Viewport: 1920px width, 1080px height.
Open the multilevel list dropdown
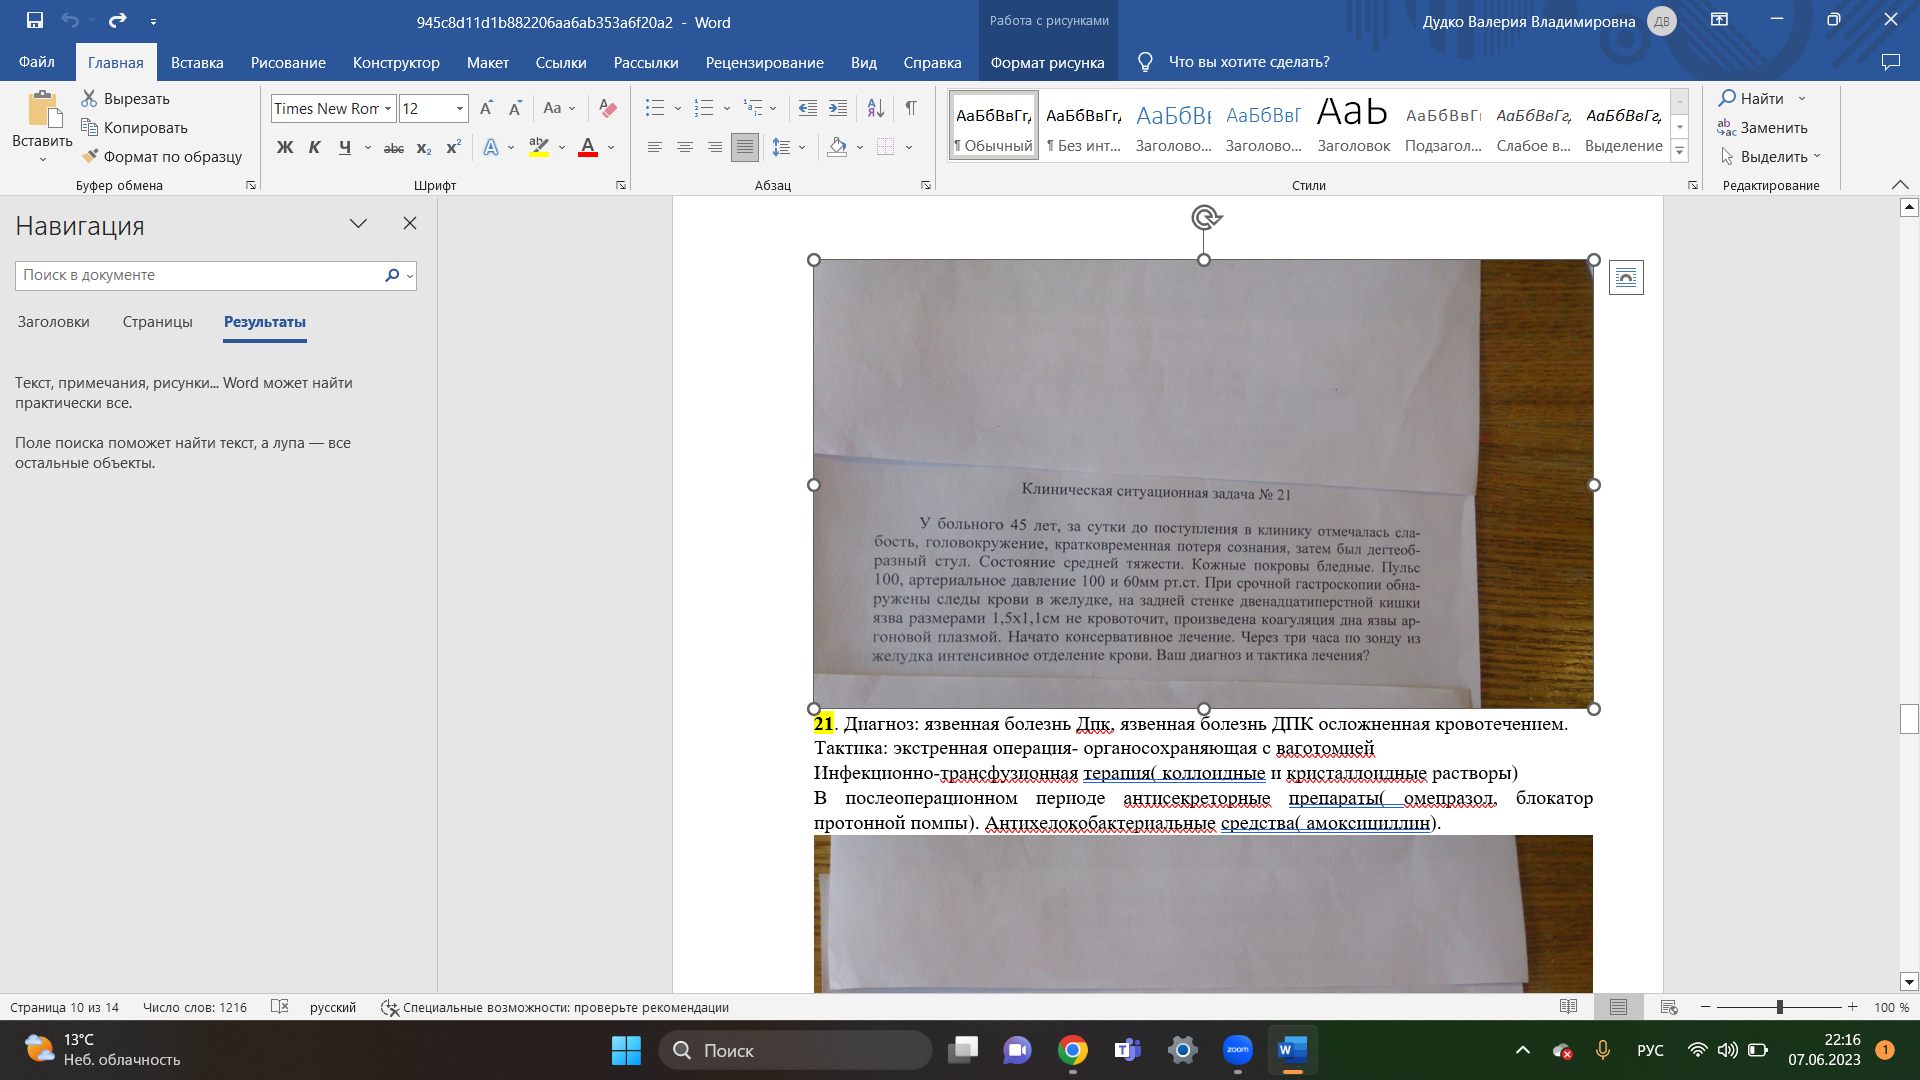pyautogui.click(x=773, y=108)
